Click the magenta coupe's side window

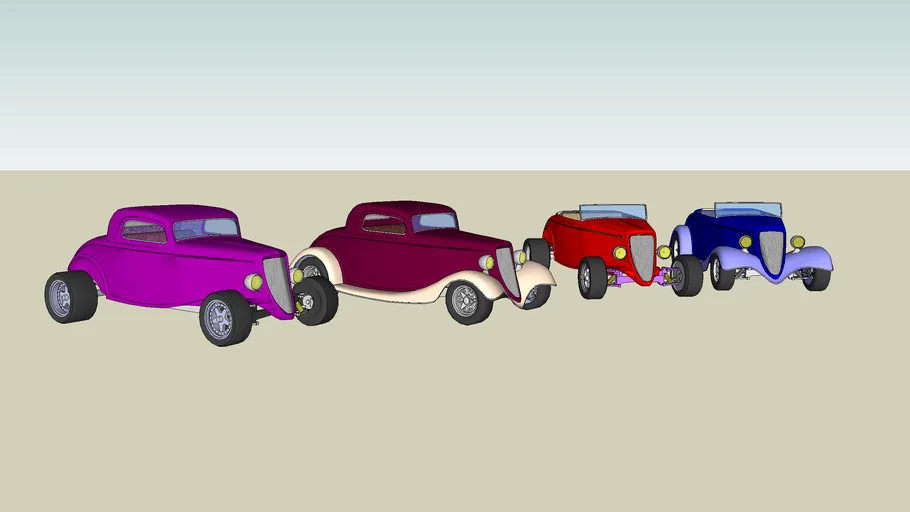(144, 232)
